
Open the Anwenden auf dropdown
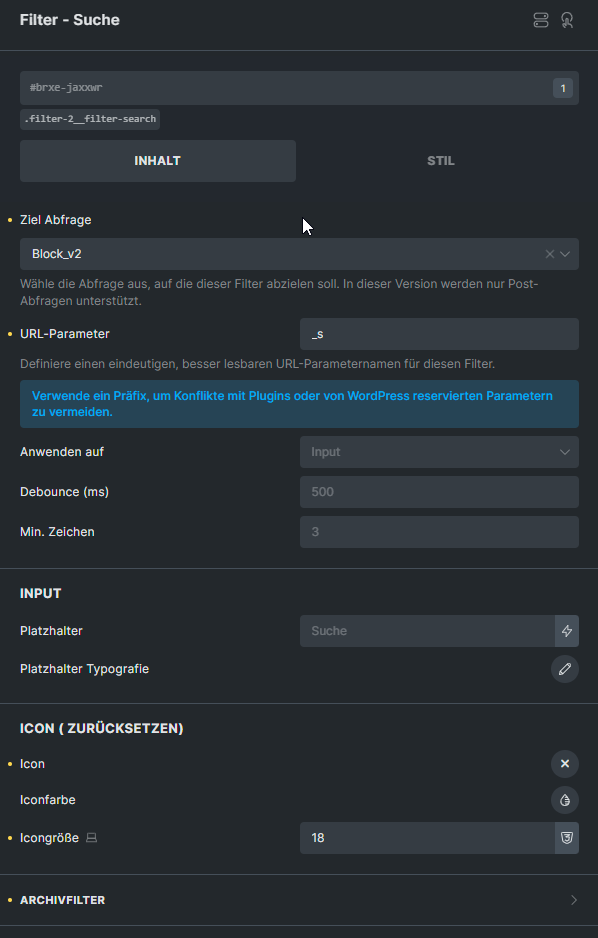pyautogui.click(x=439, y=452)
